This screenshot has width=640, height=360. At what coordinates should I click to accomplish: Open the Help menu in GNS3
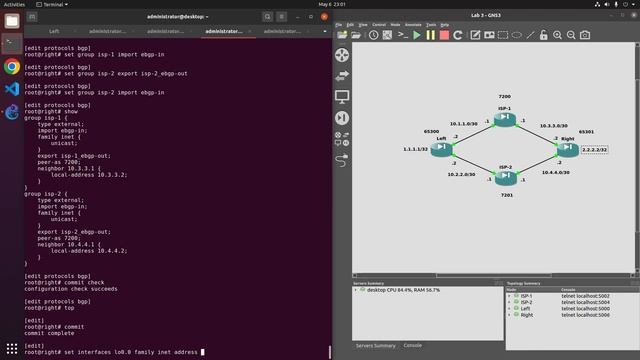(444, 25)
